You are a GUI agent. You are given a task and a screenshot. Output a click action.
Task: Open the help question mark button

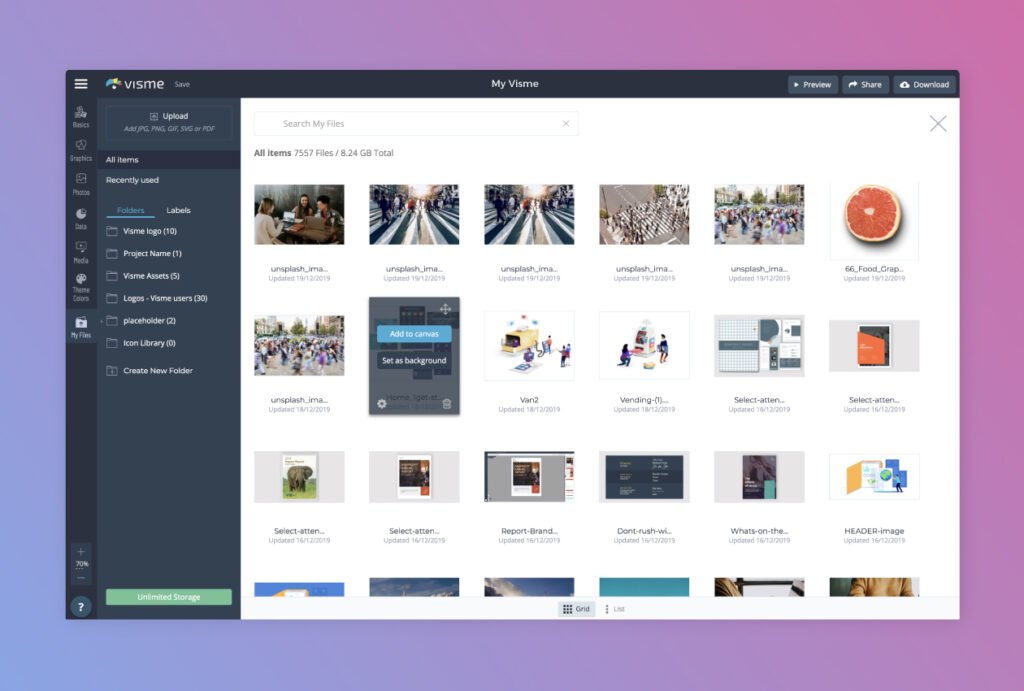pyautogui.click(x=81, y=606)
